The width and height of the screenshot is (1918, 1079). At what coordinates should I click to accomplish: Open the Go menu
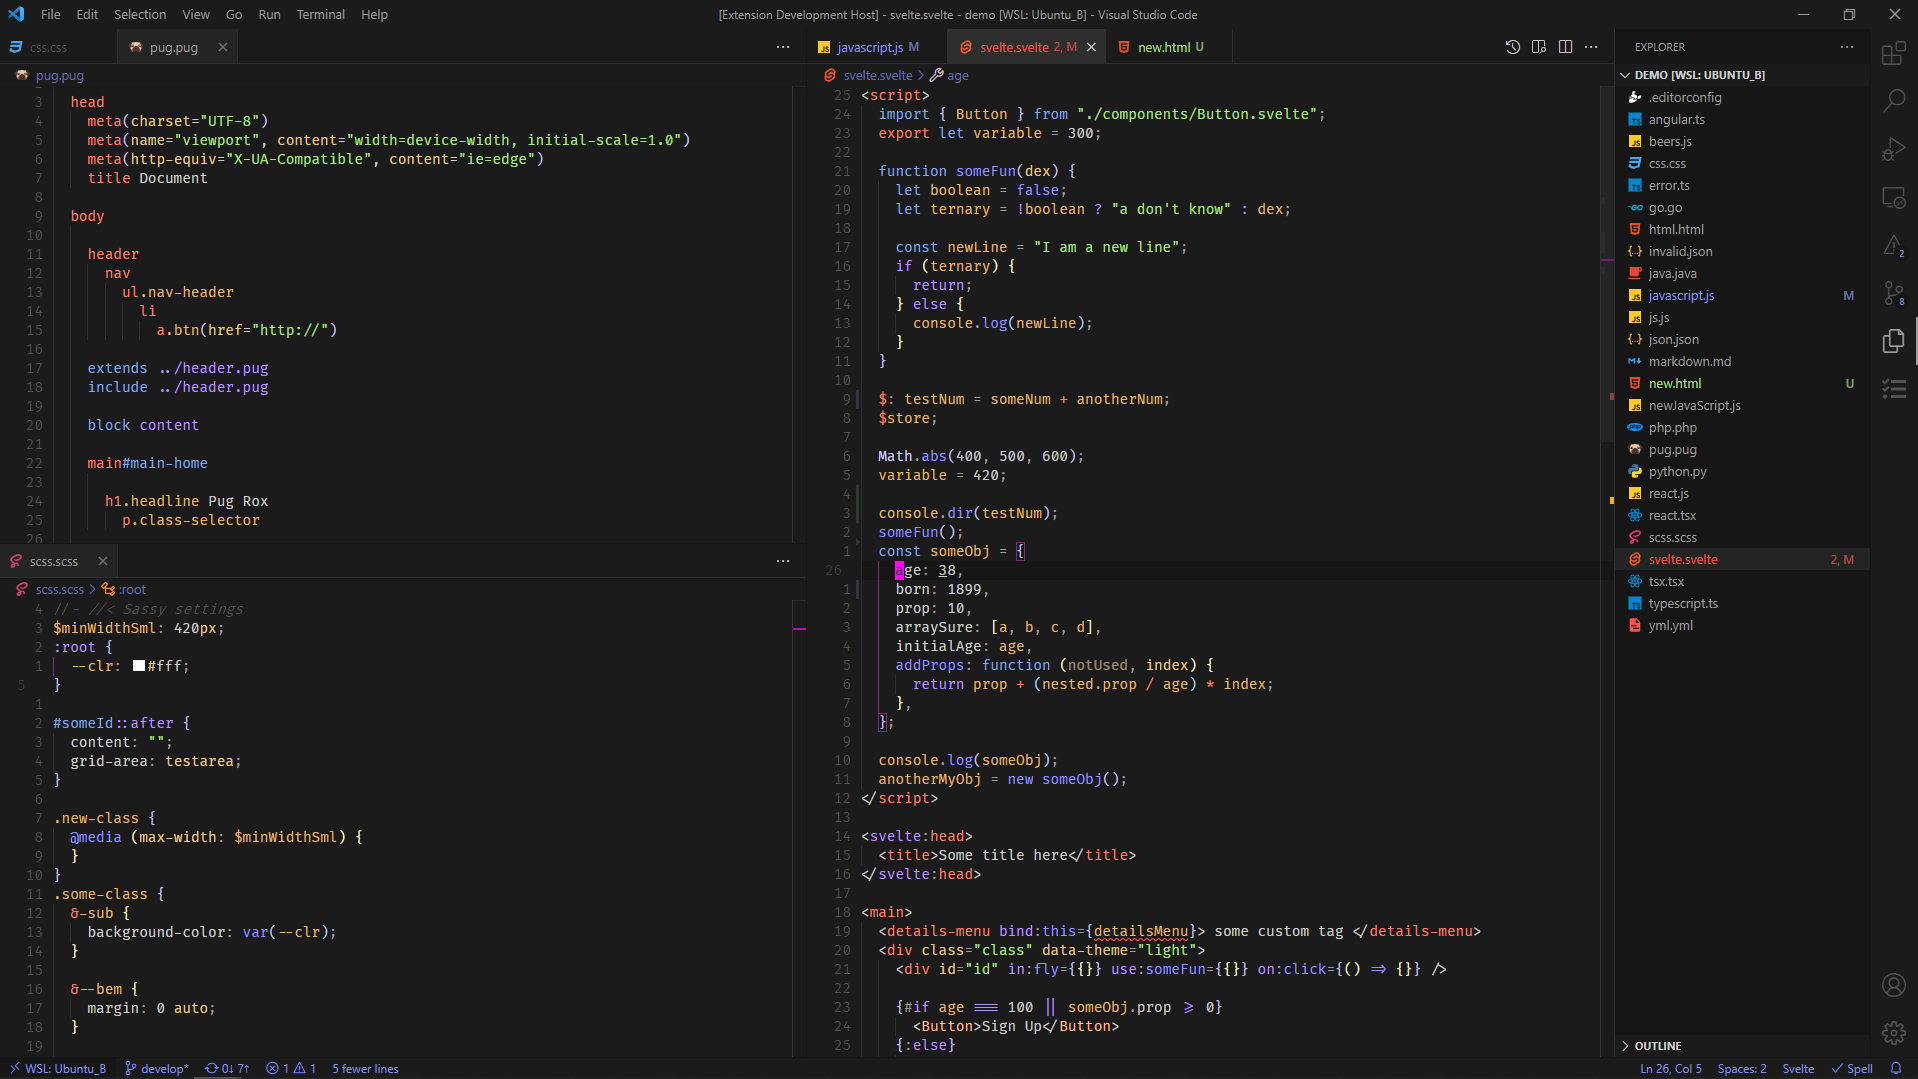234,14
